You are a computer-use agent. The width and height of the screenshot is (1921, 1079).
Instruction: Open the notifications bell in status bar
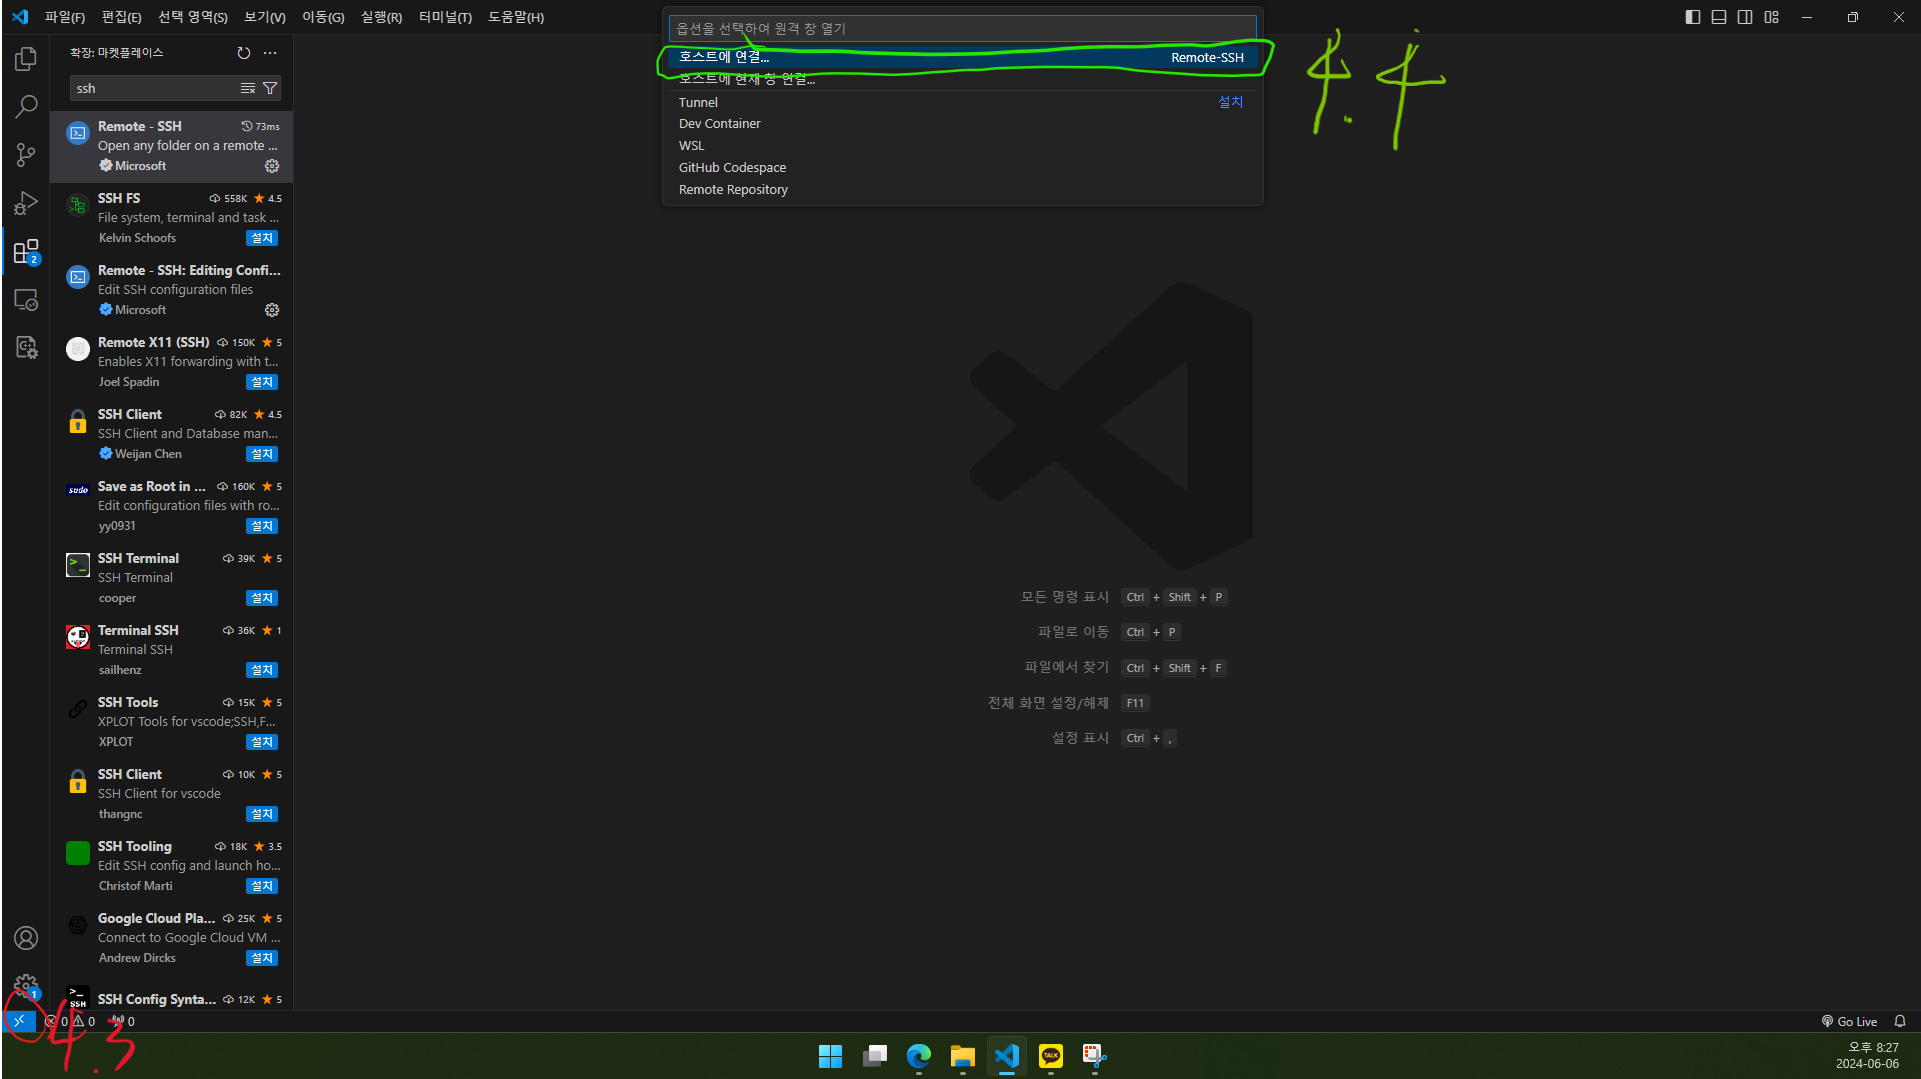click(1900, 1021)
